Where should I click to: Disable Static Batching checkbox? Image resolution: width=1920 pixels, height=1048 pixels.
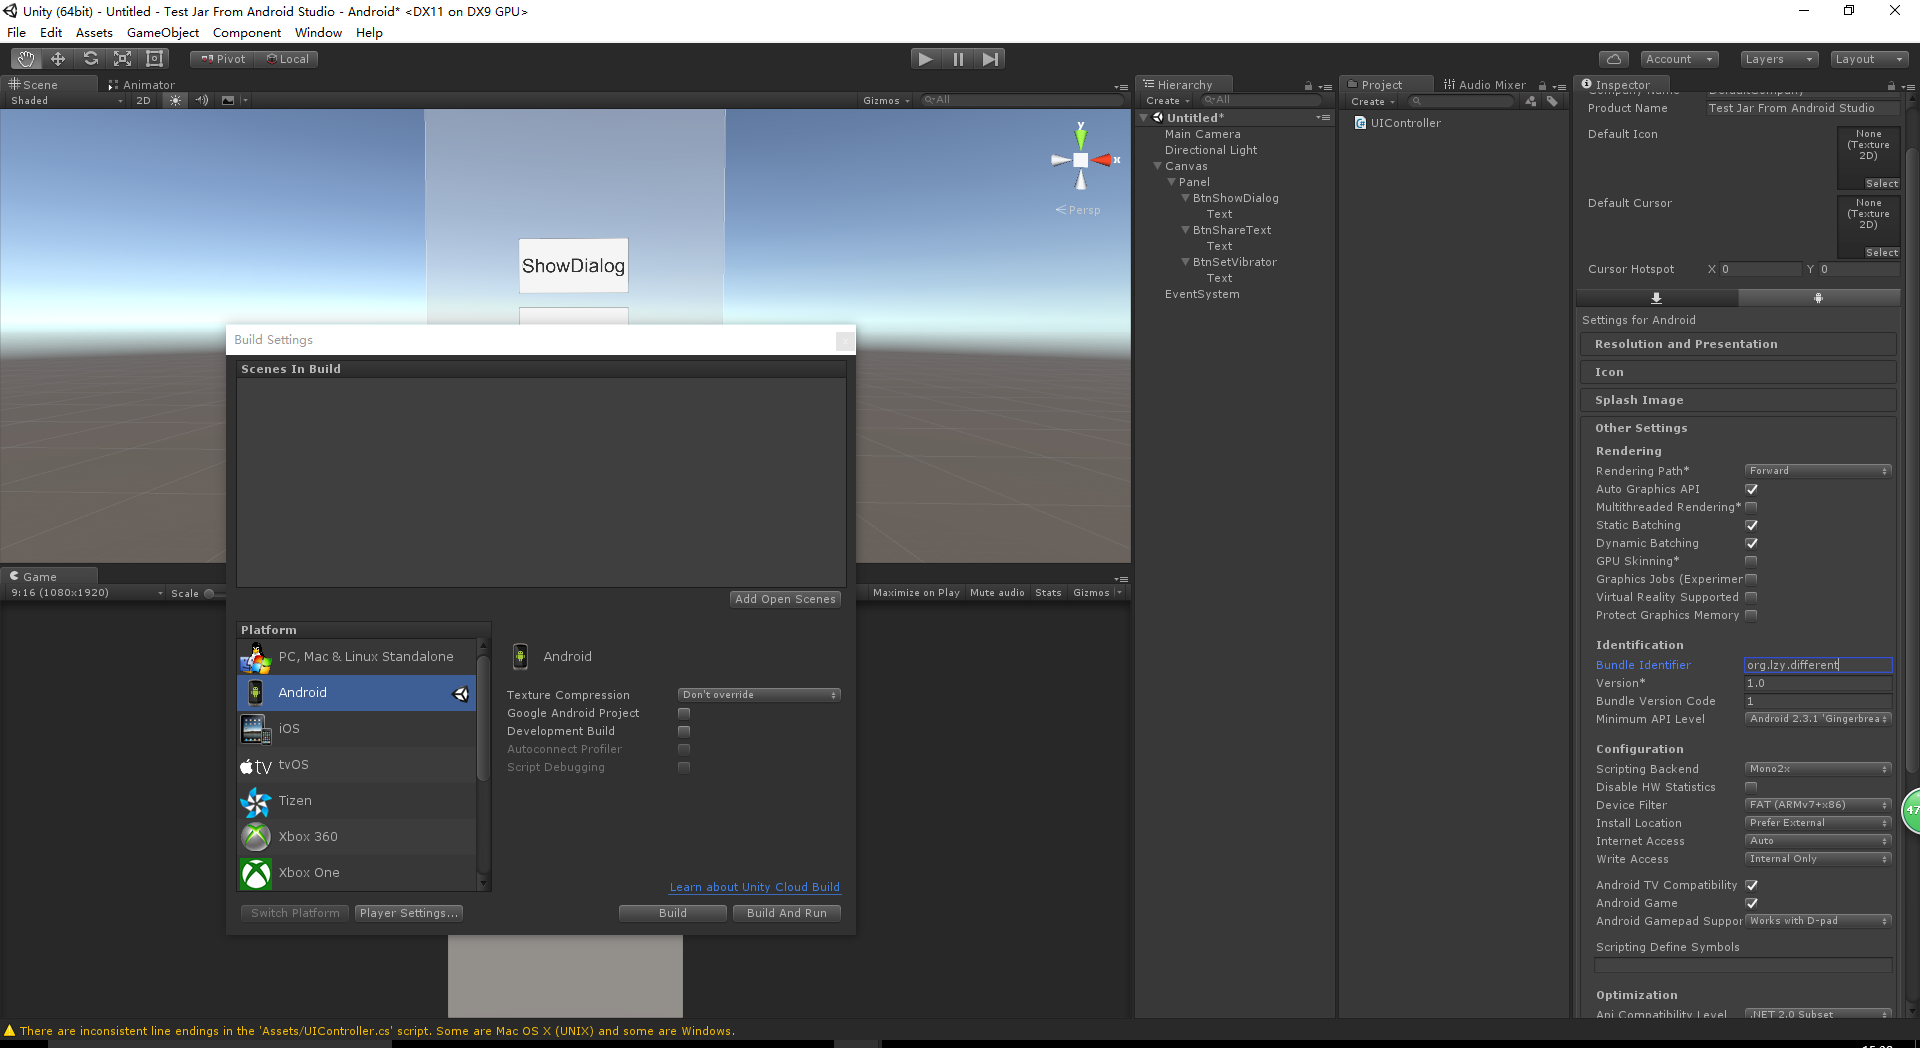tap(1751, 525)
